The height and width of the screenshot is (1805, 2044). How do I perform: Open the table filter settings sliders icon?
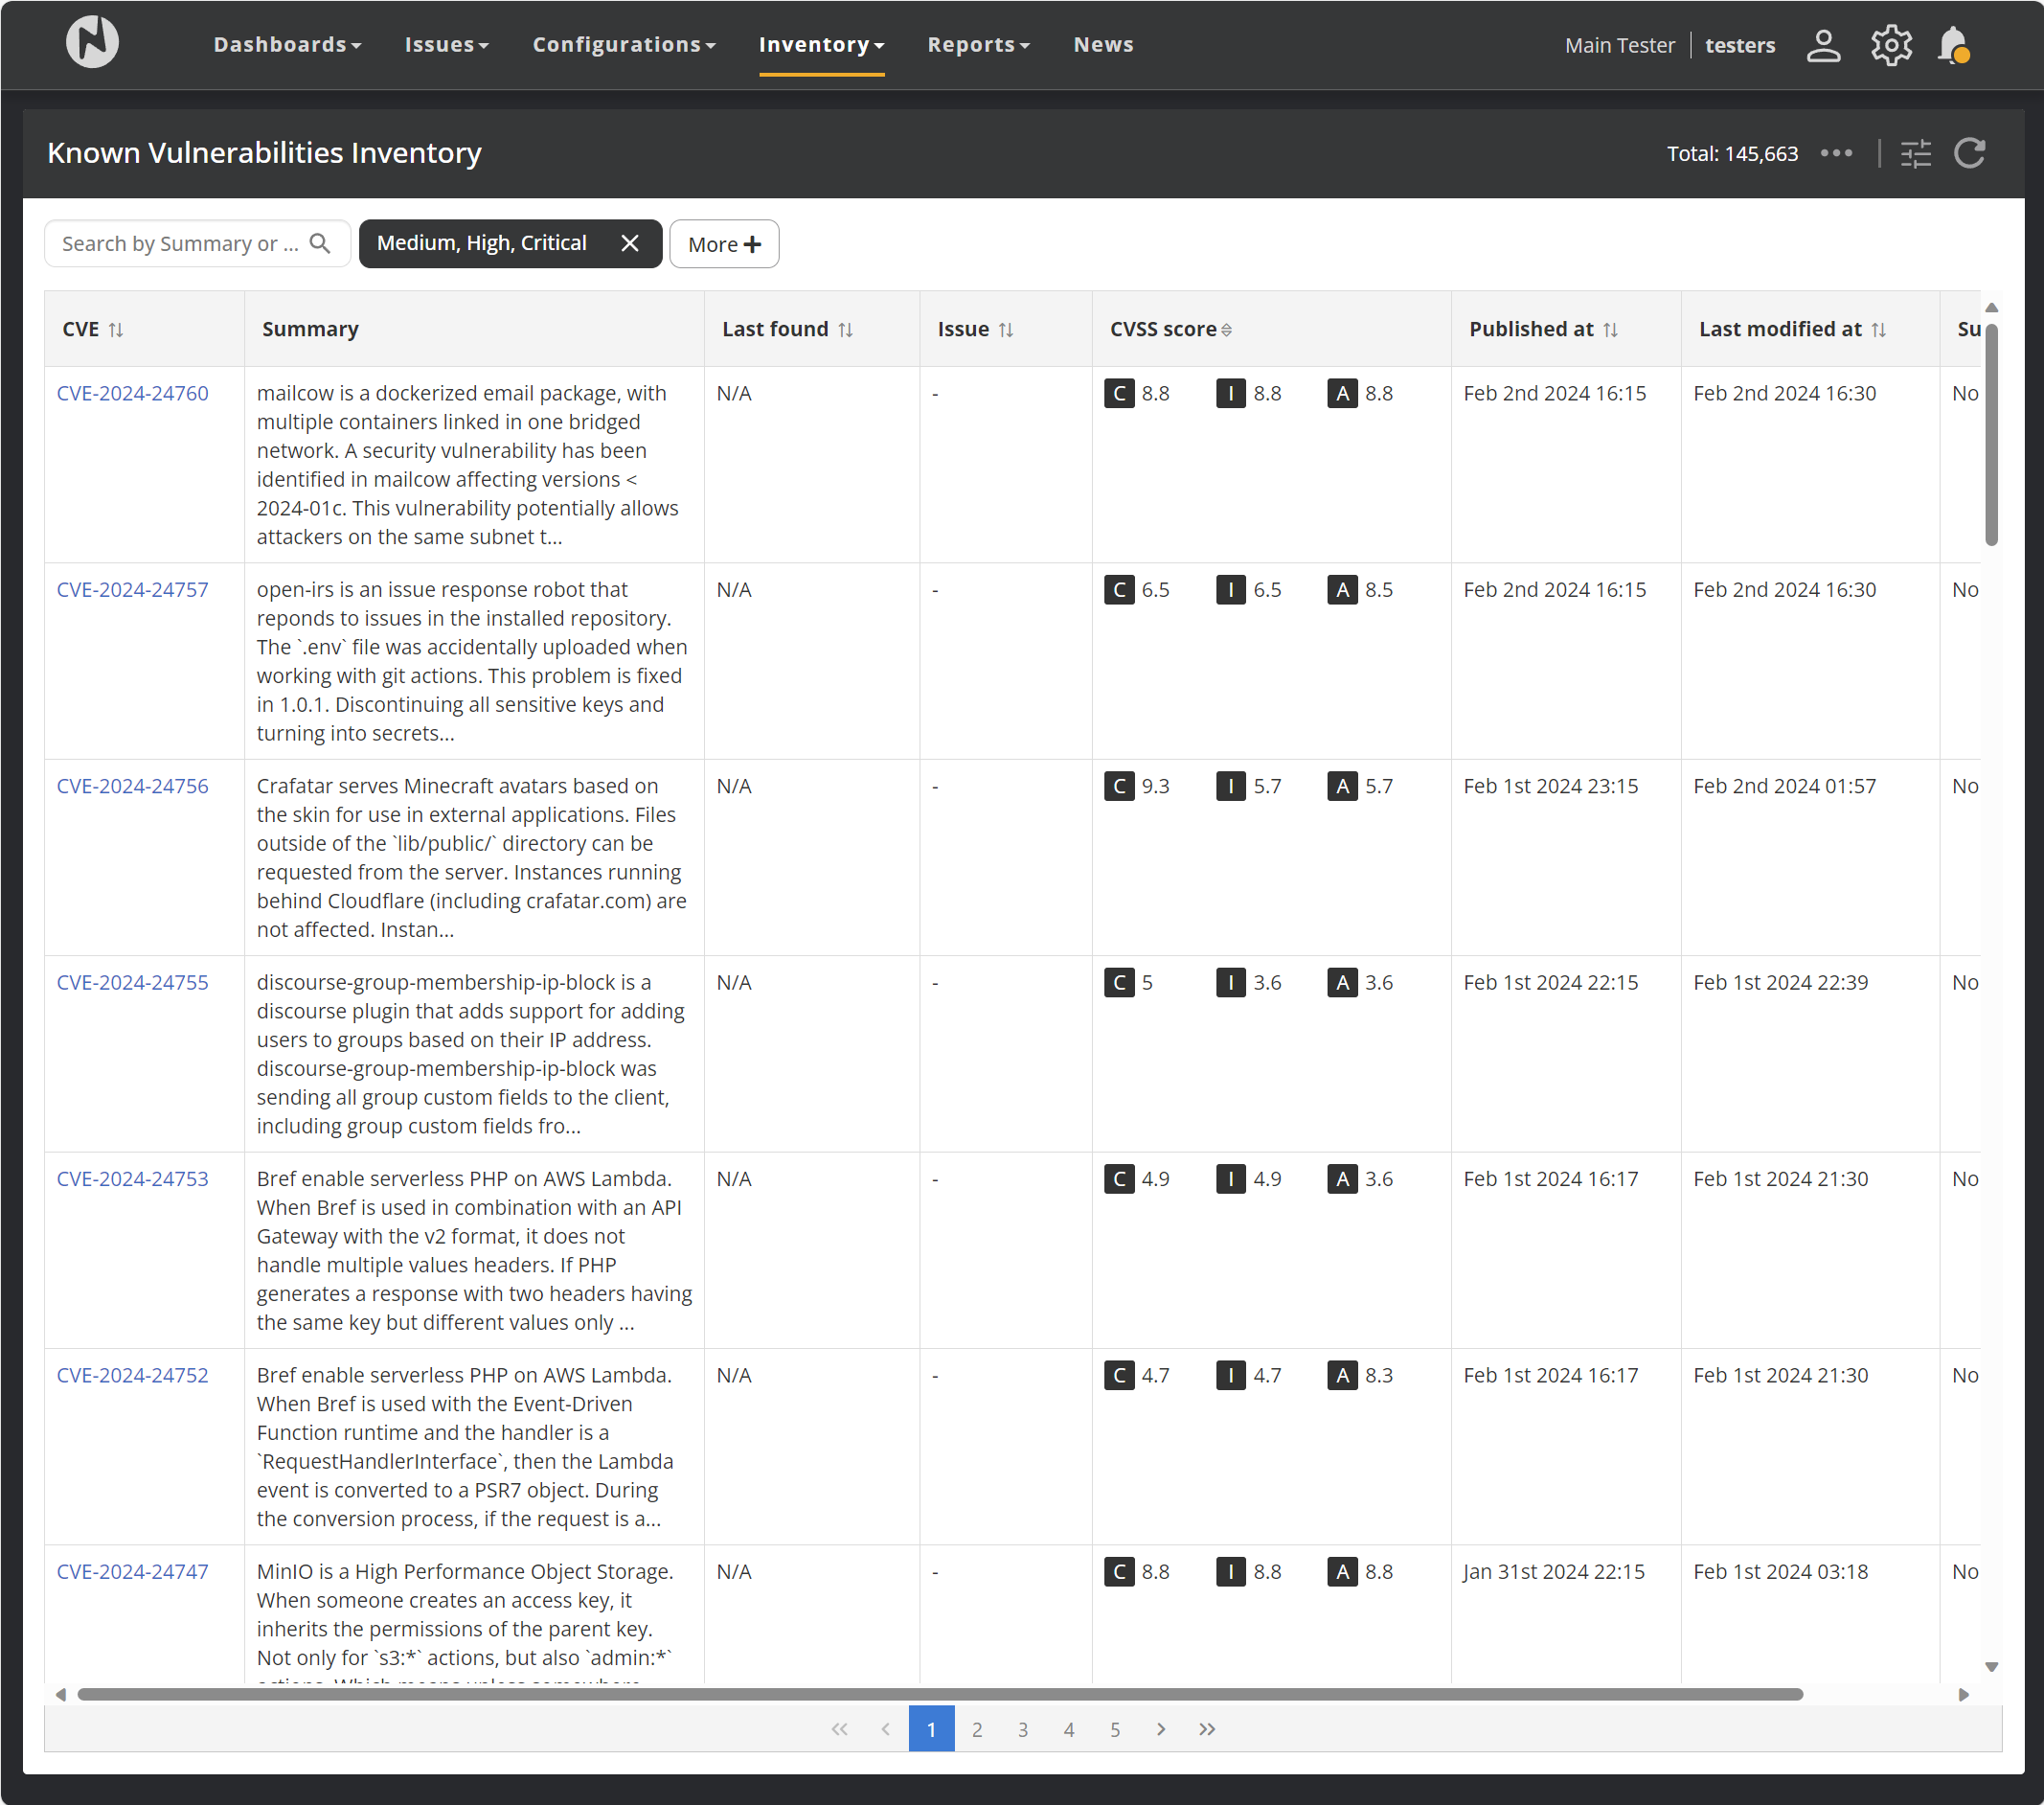click(1915, 153)
